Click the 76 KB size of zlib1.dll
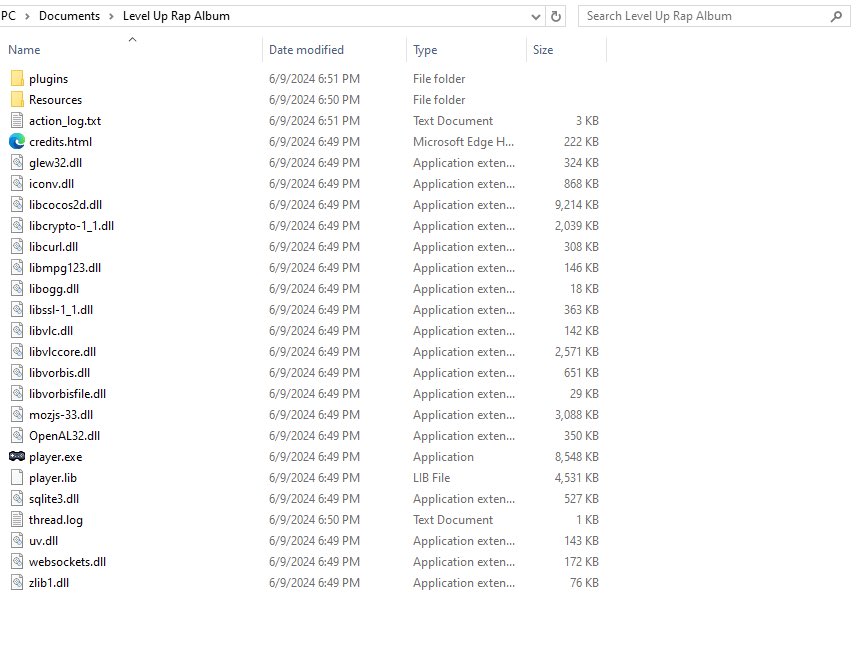 (x=584, y=583)
